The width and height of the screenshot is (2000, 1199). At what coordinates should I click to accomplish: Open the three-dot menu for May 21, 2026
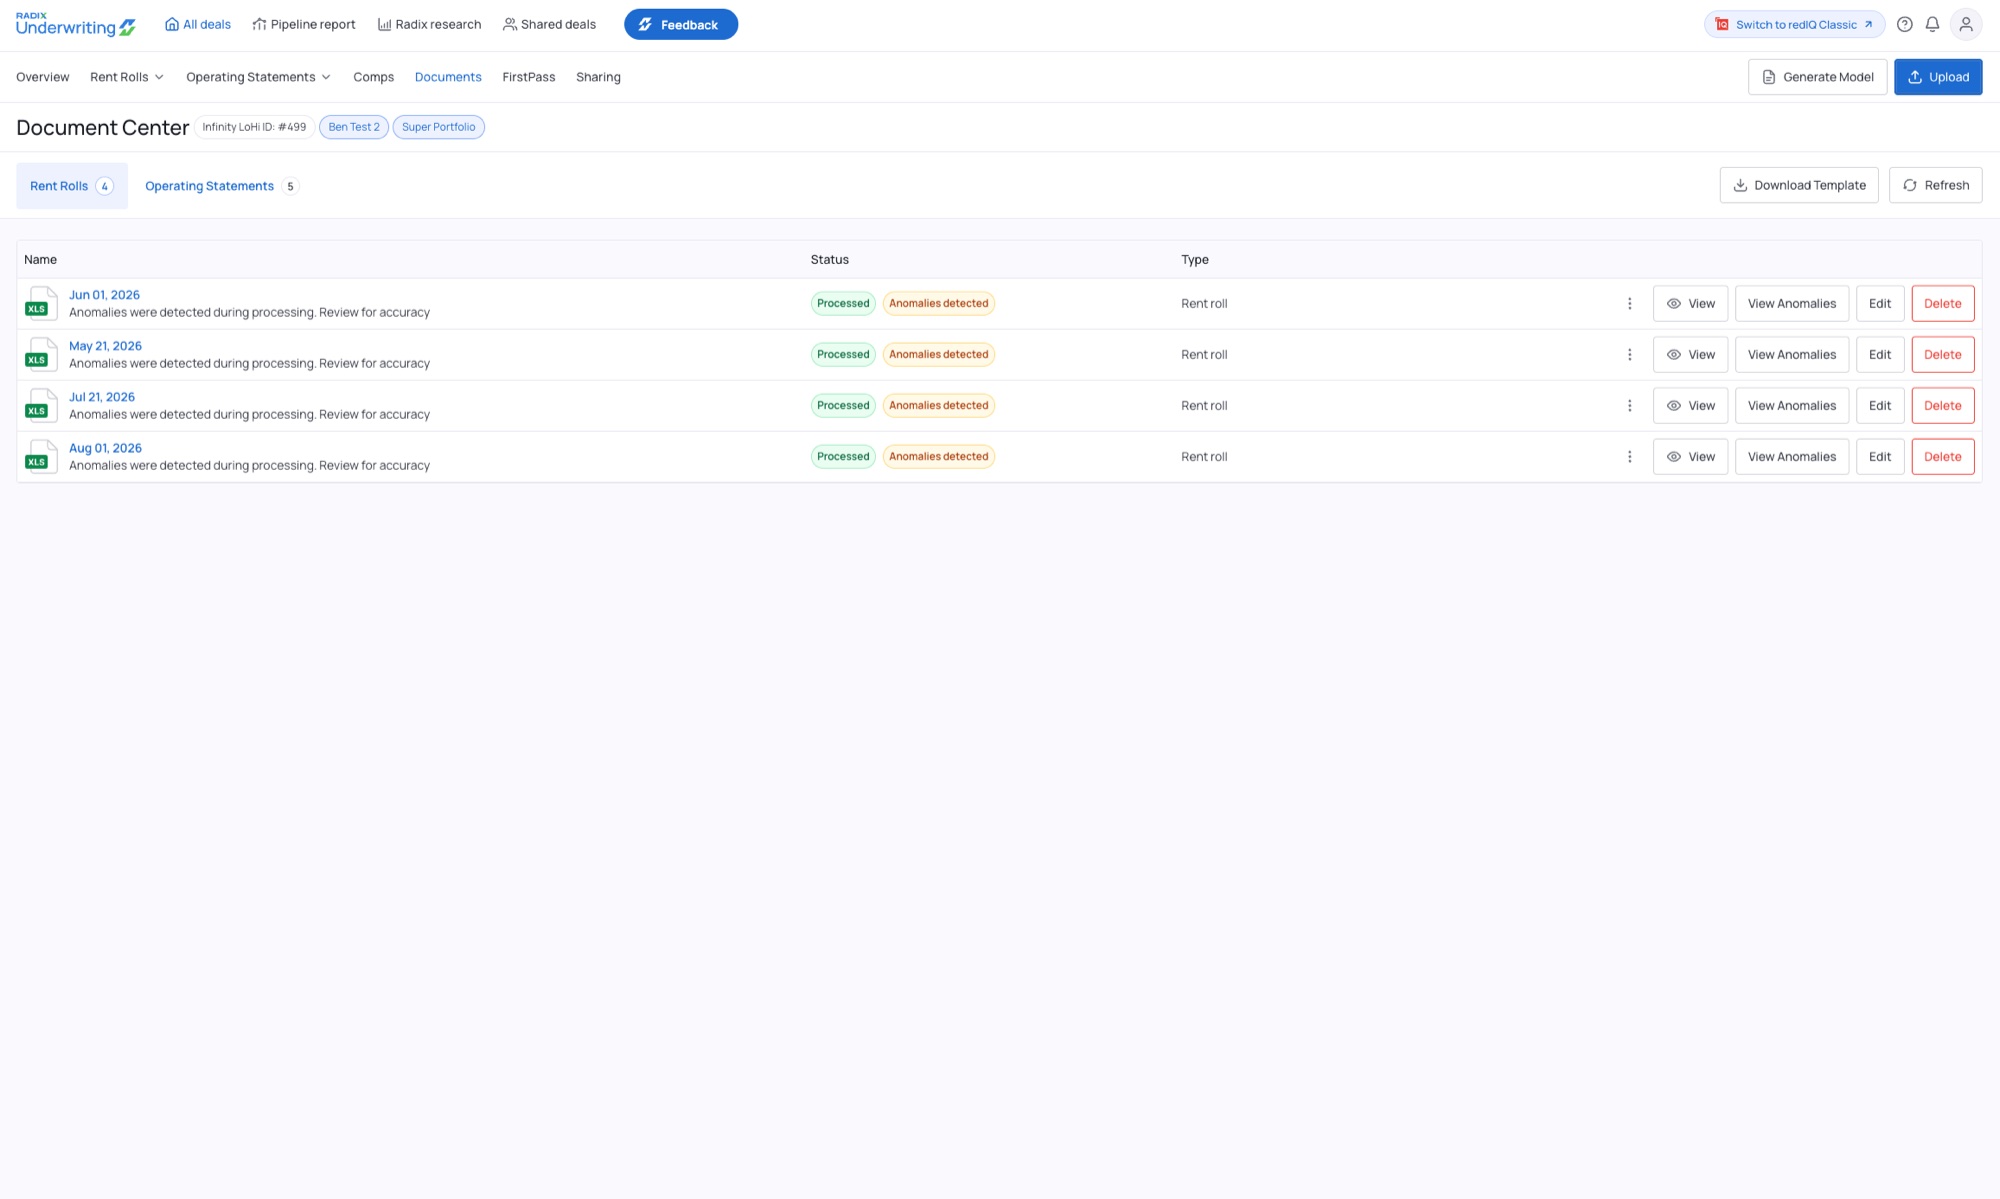coord(1629,355)
